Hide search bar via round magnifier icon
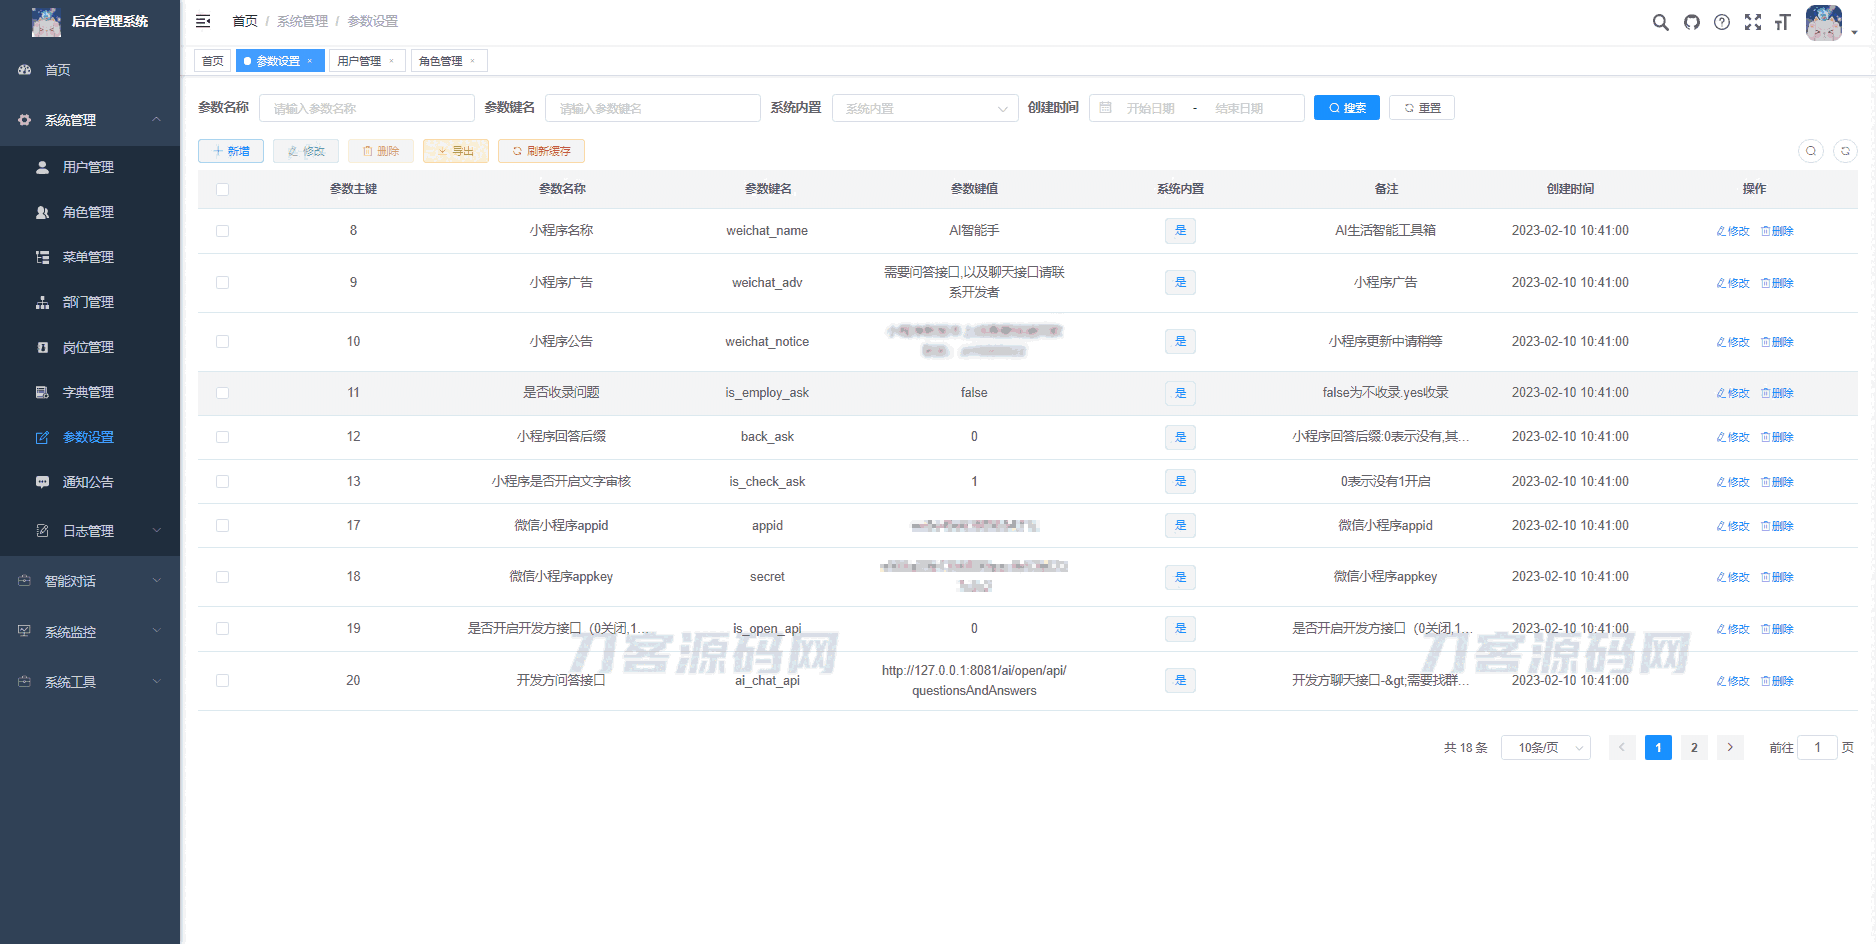The width and height of the screenshot is (1876, 944). click(1810, 151)
